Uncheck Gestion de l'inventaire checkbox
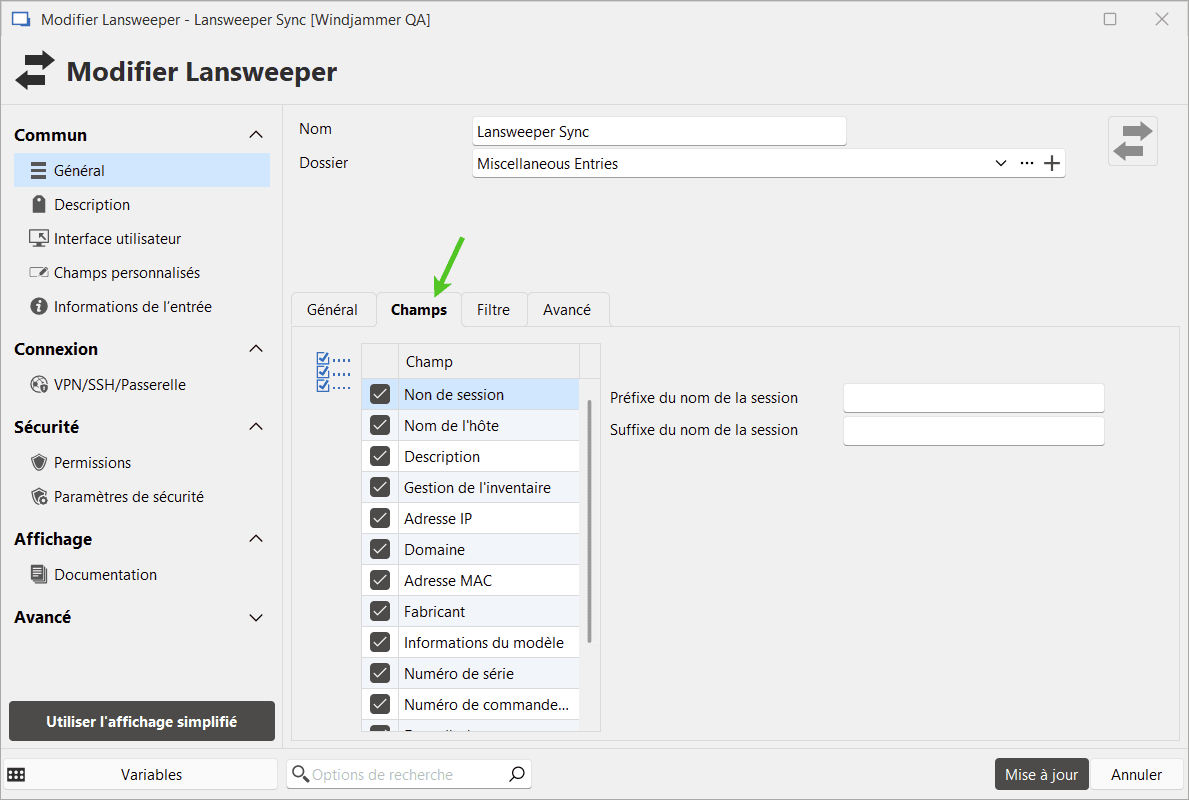1189x800 pixels. pos(380,488)
